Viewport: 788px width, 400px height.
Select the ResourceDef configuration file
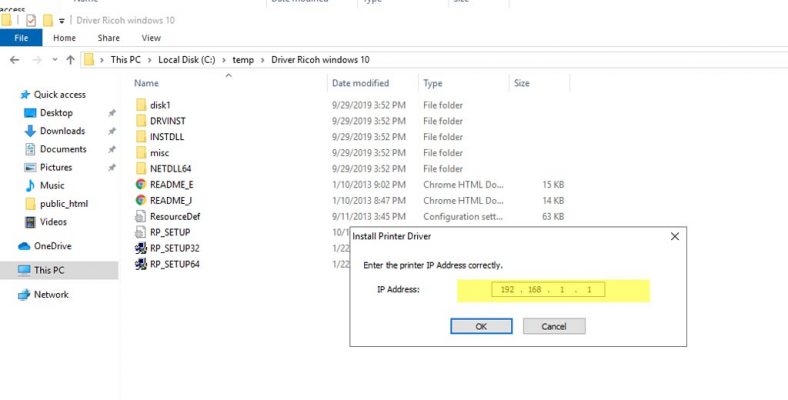pos(175,216)
